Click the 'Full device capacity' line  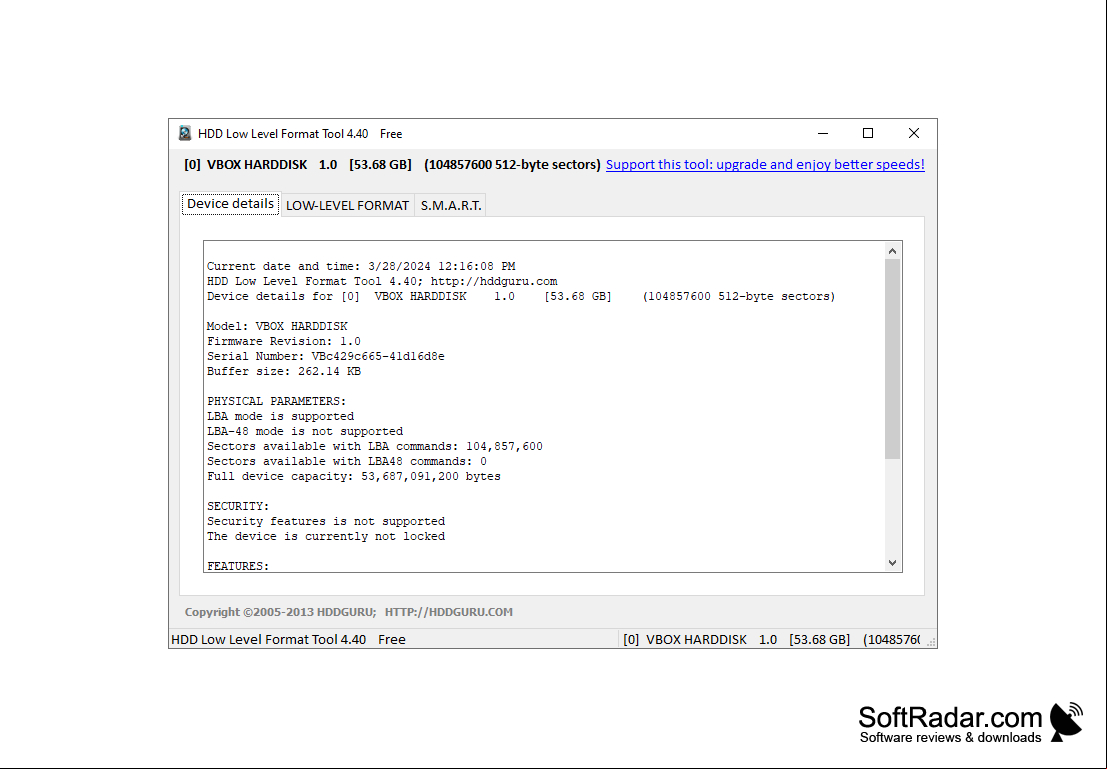[354, 477]
